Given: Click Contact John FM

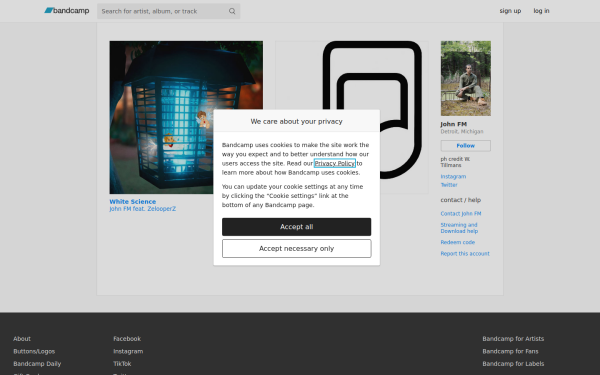Looking at the screenshot, I should (461, 214).
